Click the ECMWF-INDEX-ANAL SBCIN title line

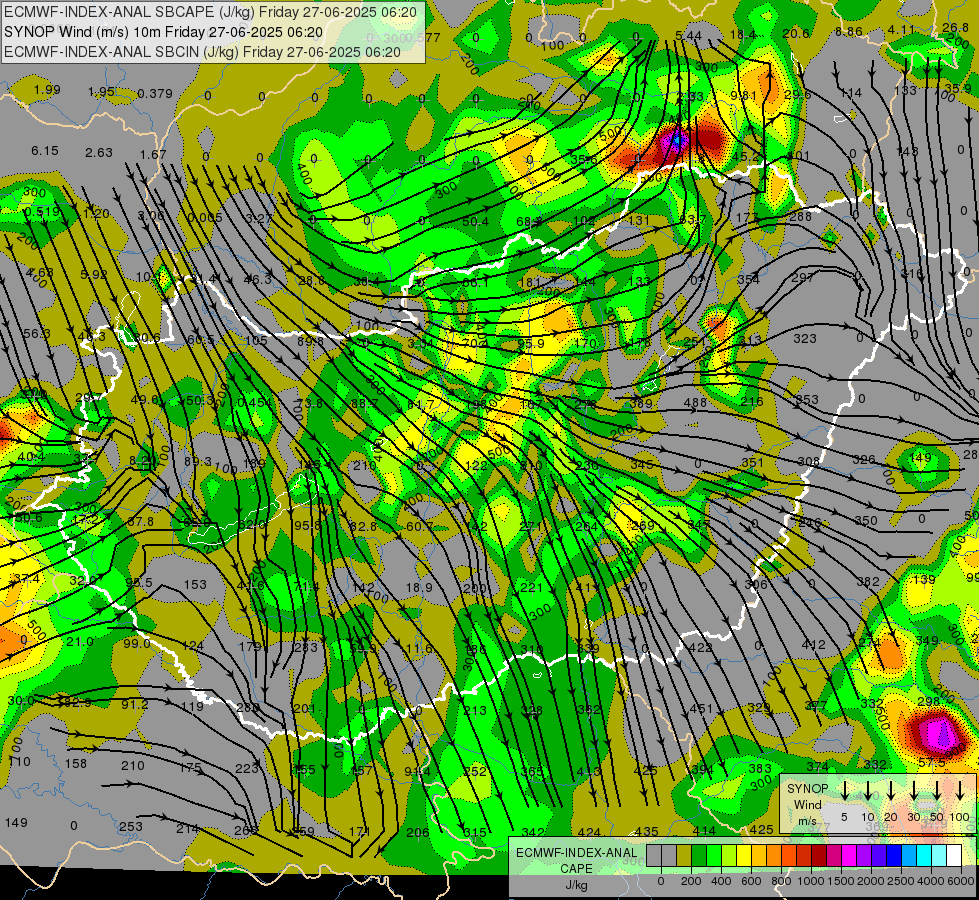pos(202,52)
